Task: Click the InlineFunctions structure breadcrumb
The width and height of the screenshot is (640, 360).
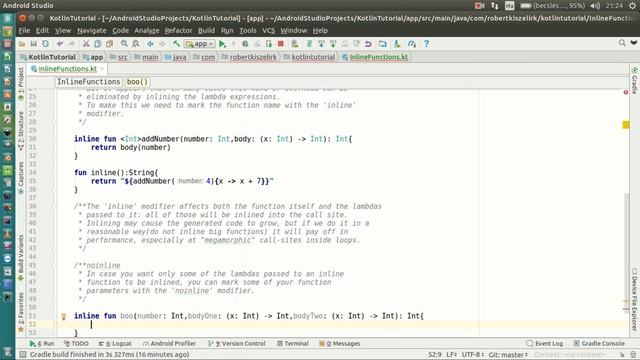Action: point(89,82)
